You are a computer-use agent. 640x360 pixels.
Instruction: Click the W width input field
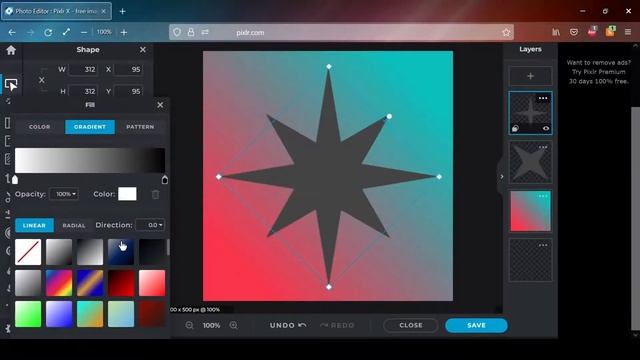coord(83,69)
